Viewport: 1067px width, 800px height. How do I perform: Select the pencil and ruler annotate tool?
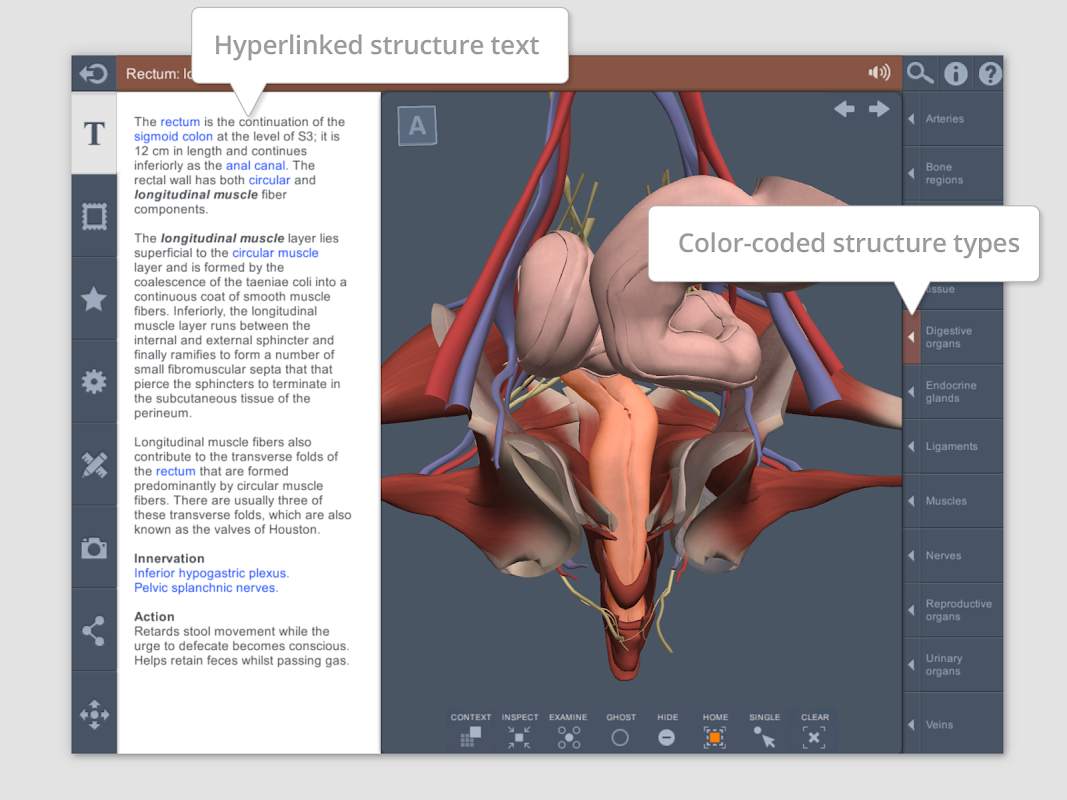[x=94, y=464]
